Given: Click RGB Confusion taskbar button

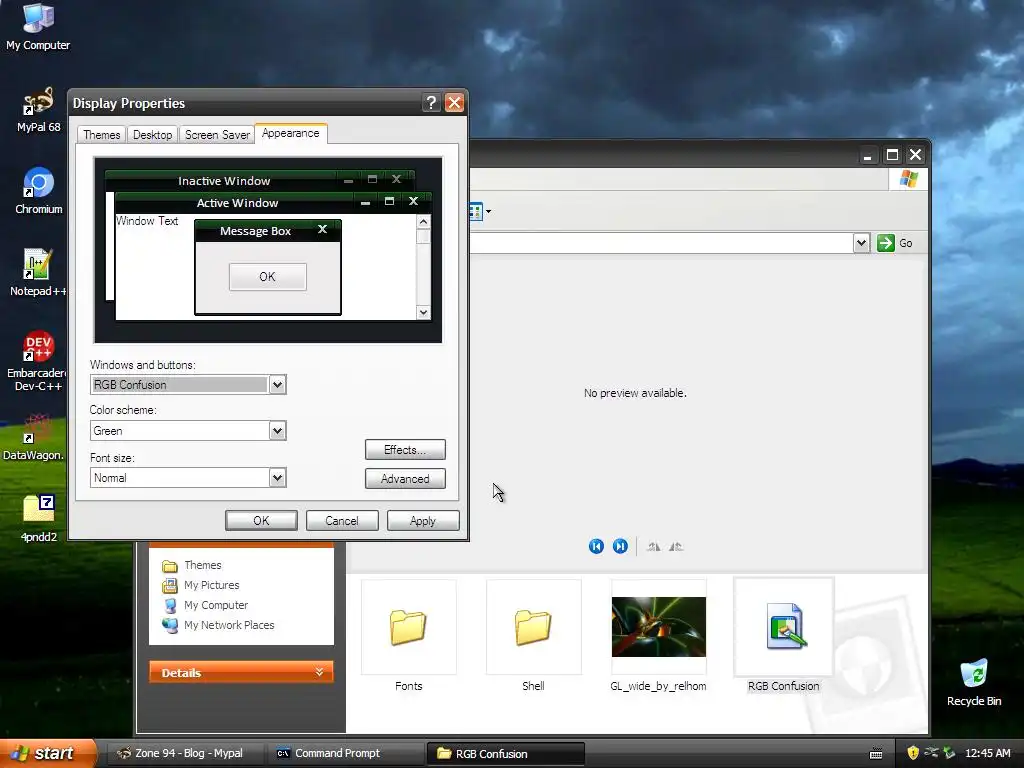Looking at the screenshot, I should point(505,754).
